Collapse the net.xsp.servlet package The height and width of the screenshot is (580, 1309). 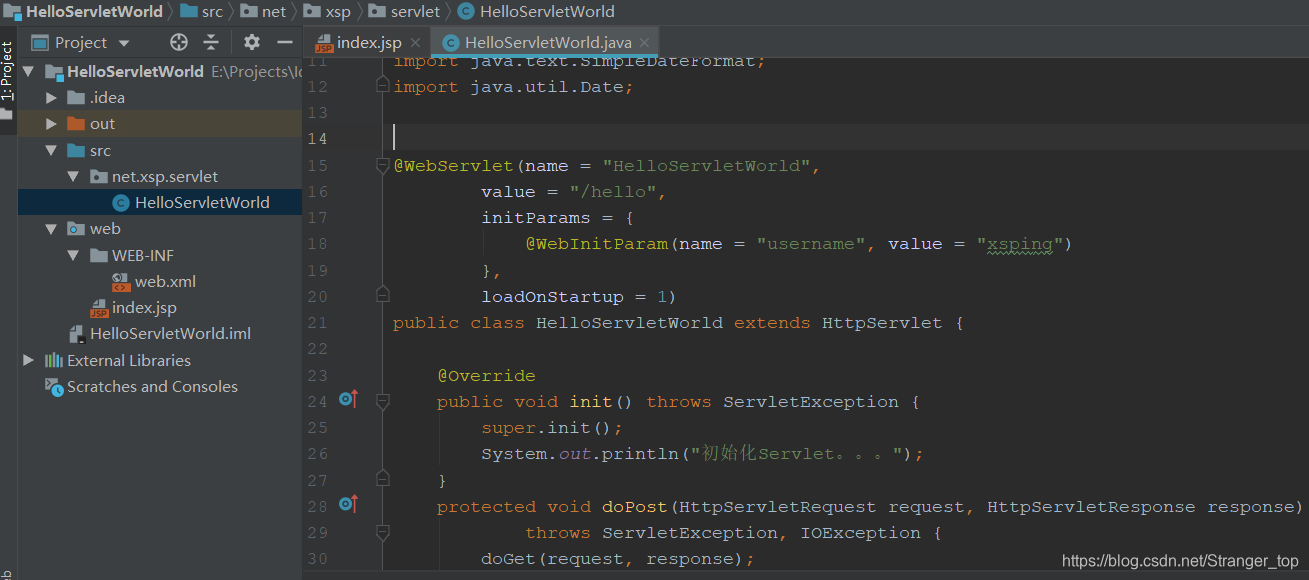[74, 176]
